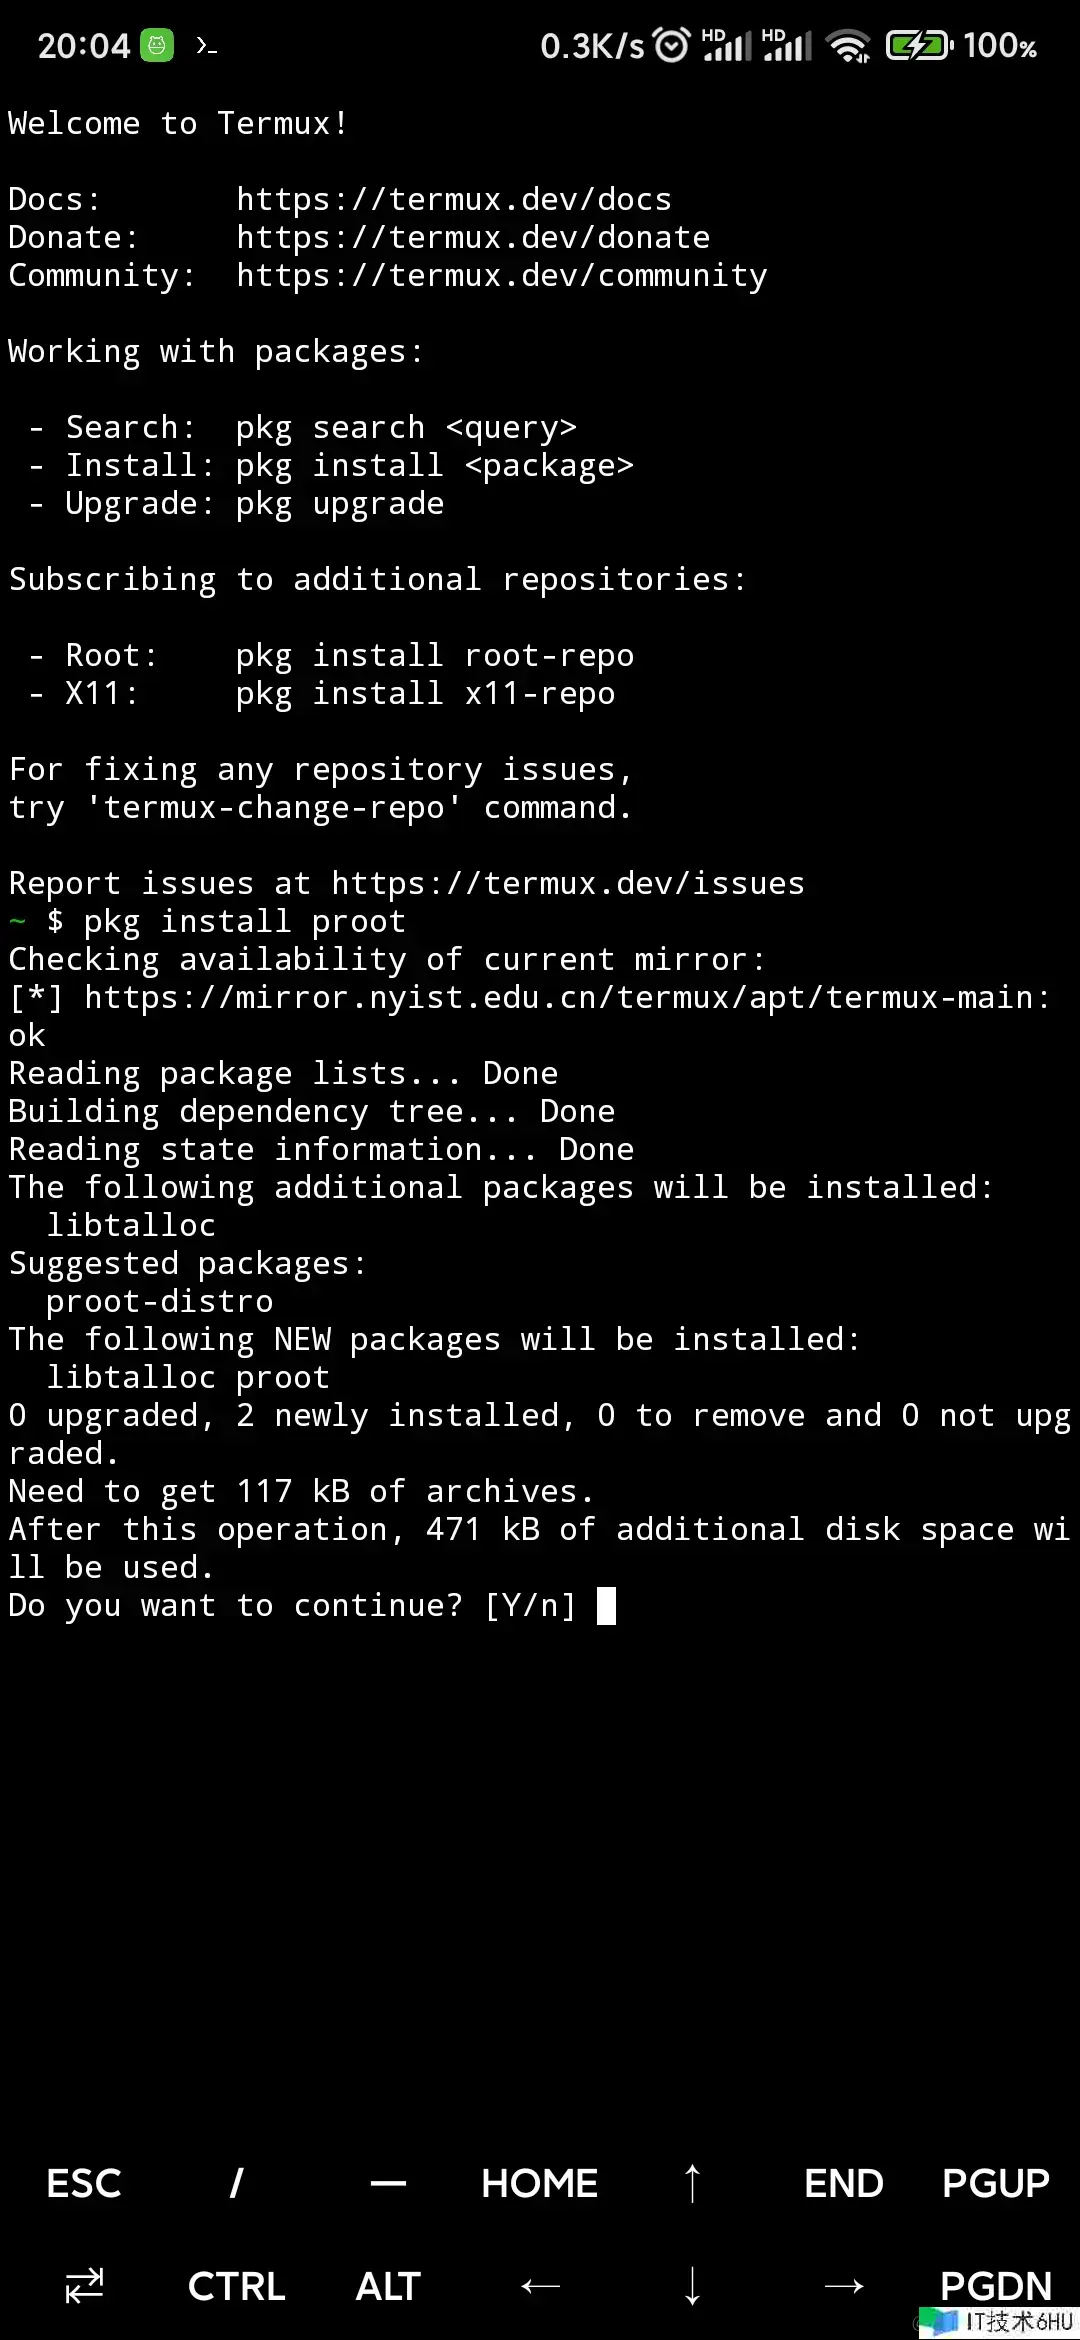Tap the PGDN extra key
Viewport: 1080px width, 2340px height.
(995, 2286)
